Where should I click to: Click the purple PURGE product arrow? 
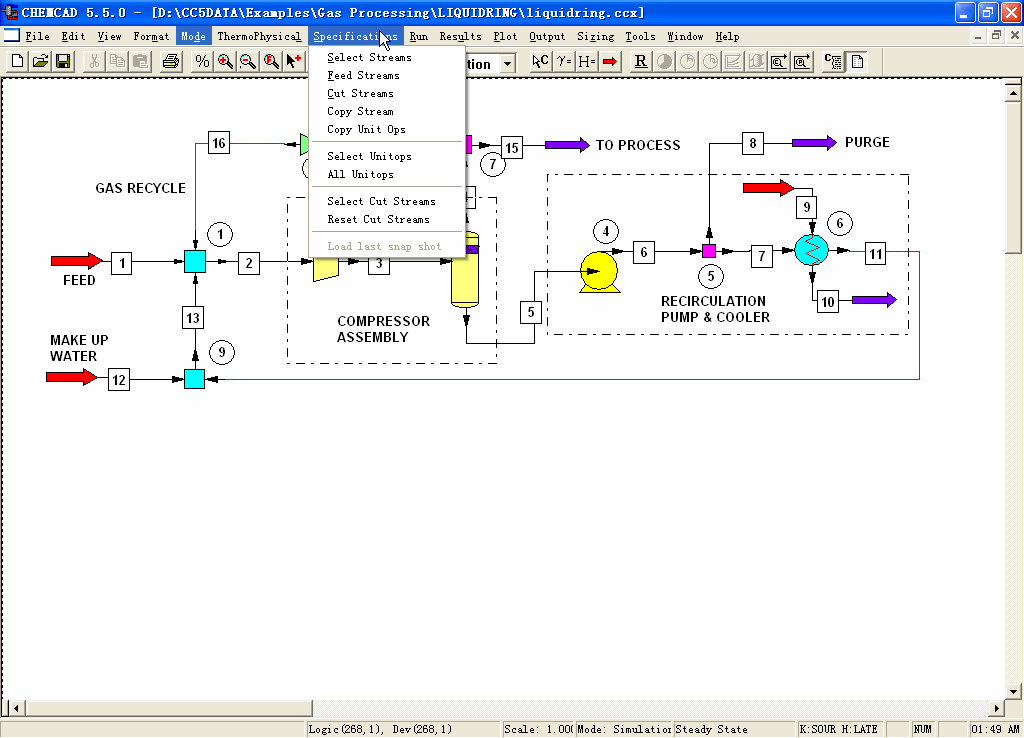click(814, 142)
